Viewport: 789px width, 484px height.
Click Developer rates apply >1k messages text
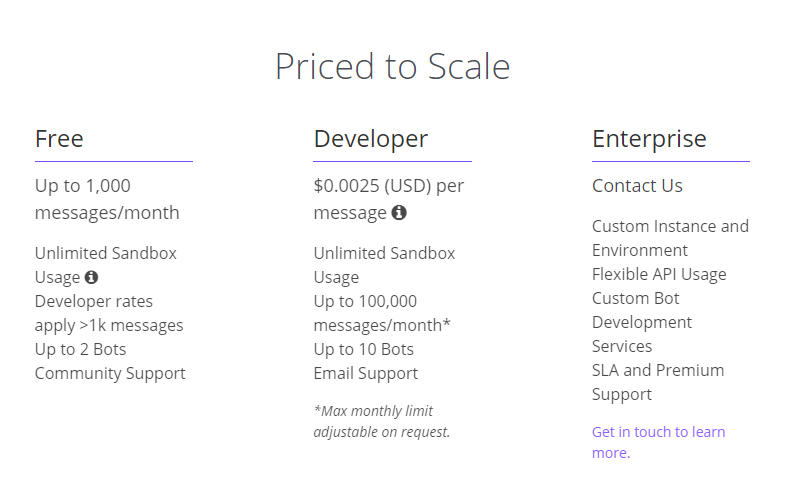point(109,313)
